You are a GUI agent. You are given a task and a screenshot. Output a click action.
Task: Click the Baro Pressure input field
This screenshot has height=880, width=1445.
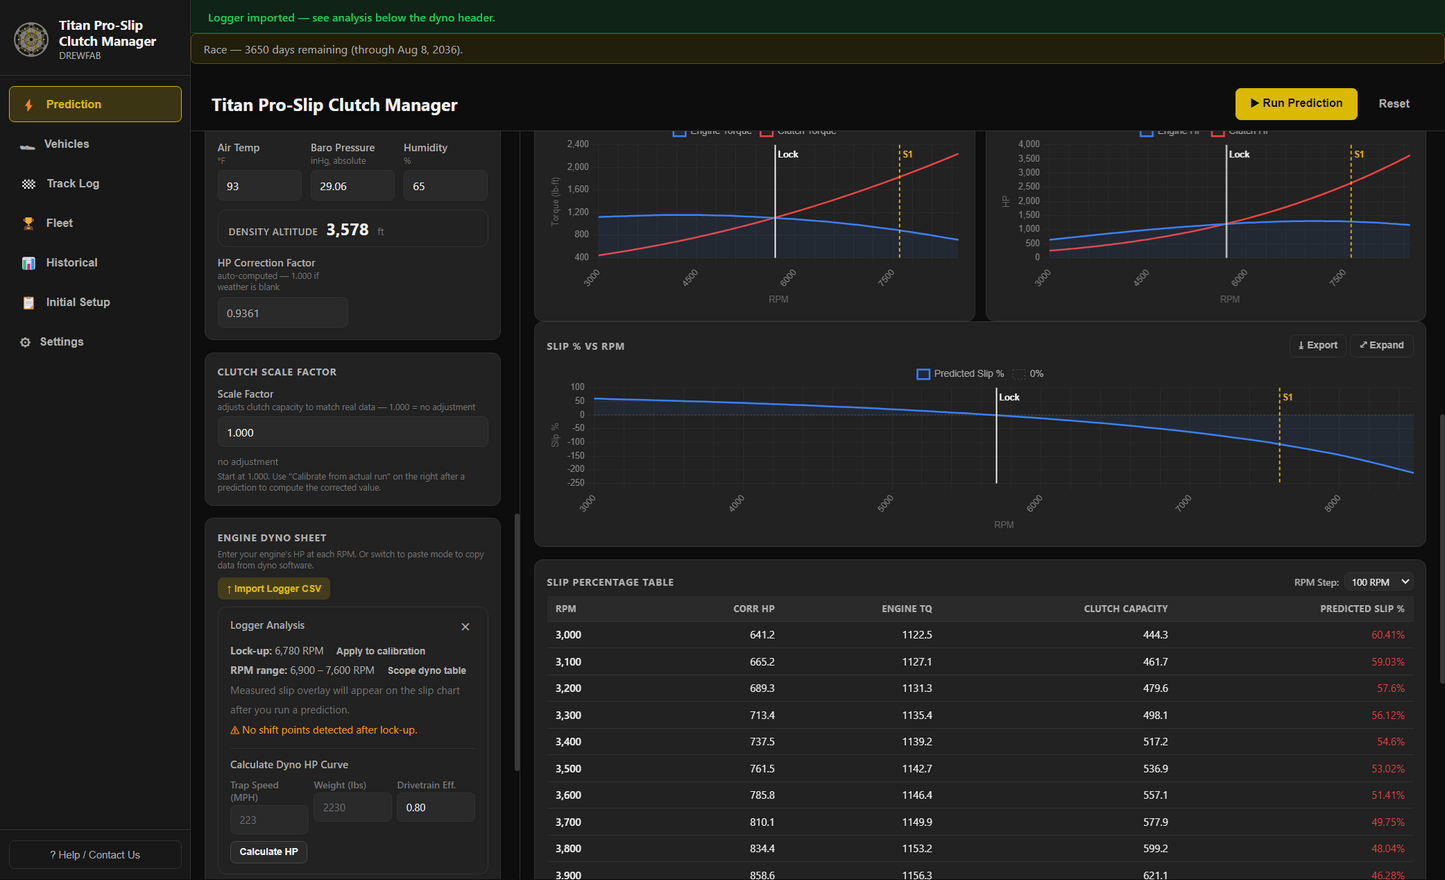352,186
